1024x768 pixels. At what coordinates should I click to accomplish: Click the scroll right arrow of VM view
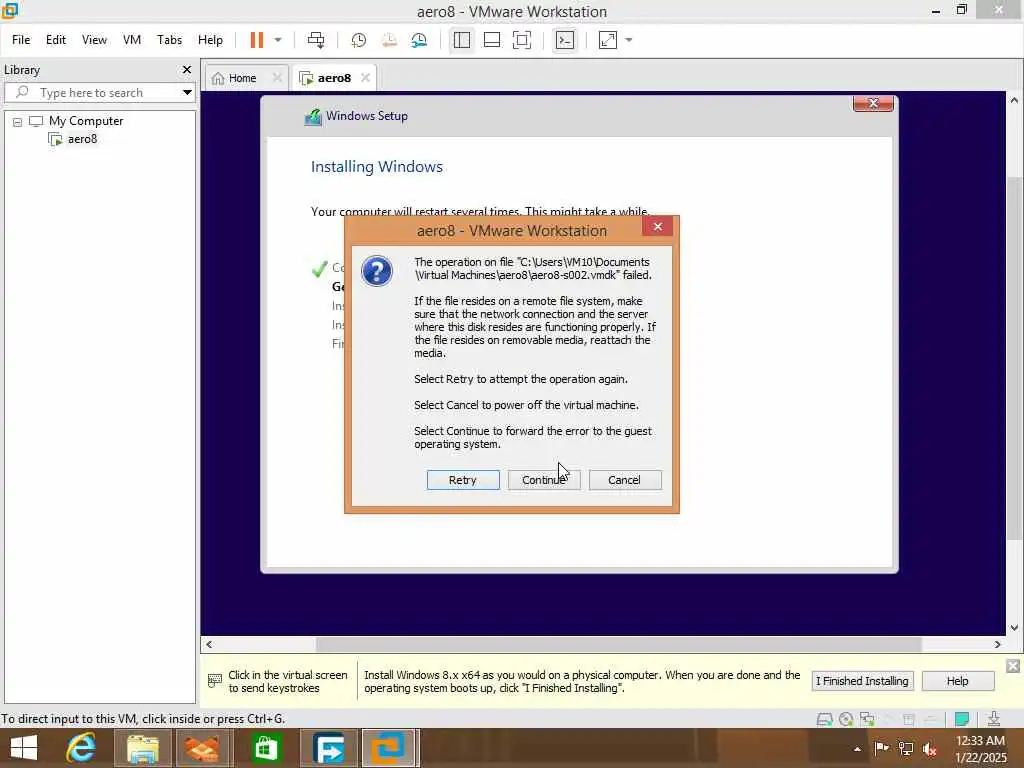(997, 645)
